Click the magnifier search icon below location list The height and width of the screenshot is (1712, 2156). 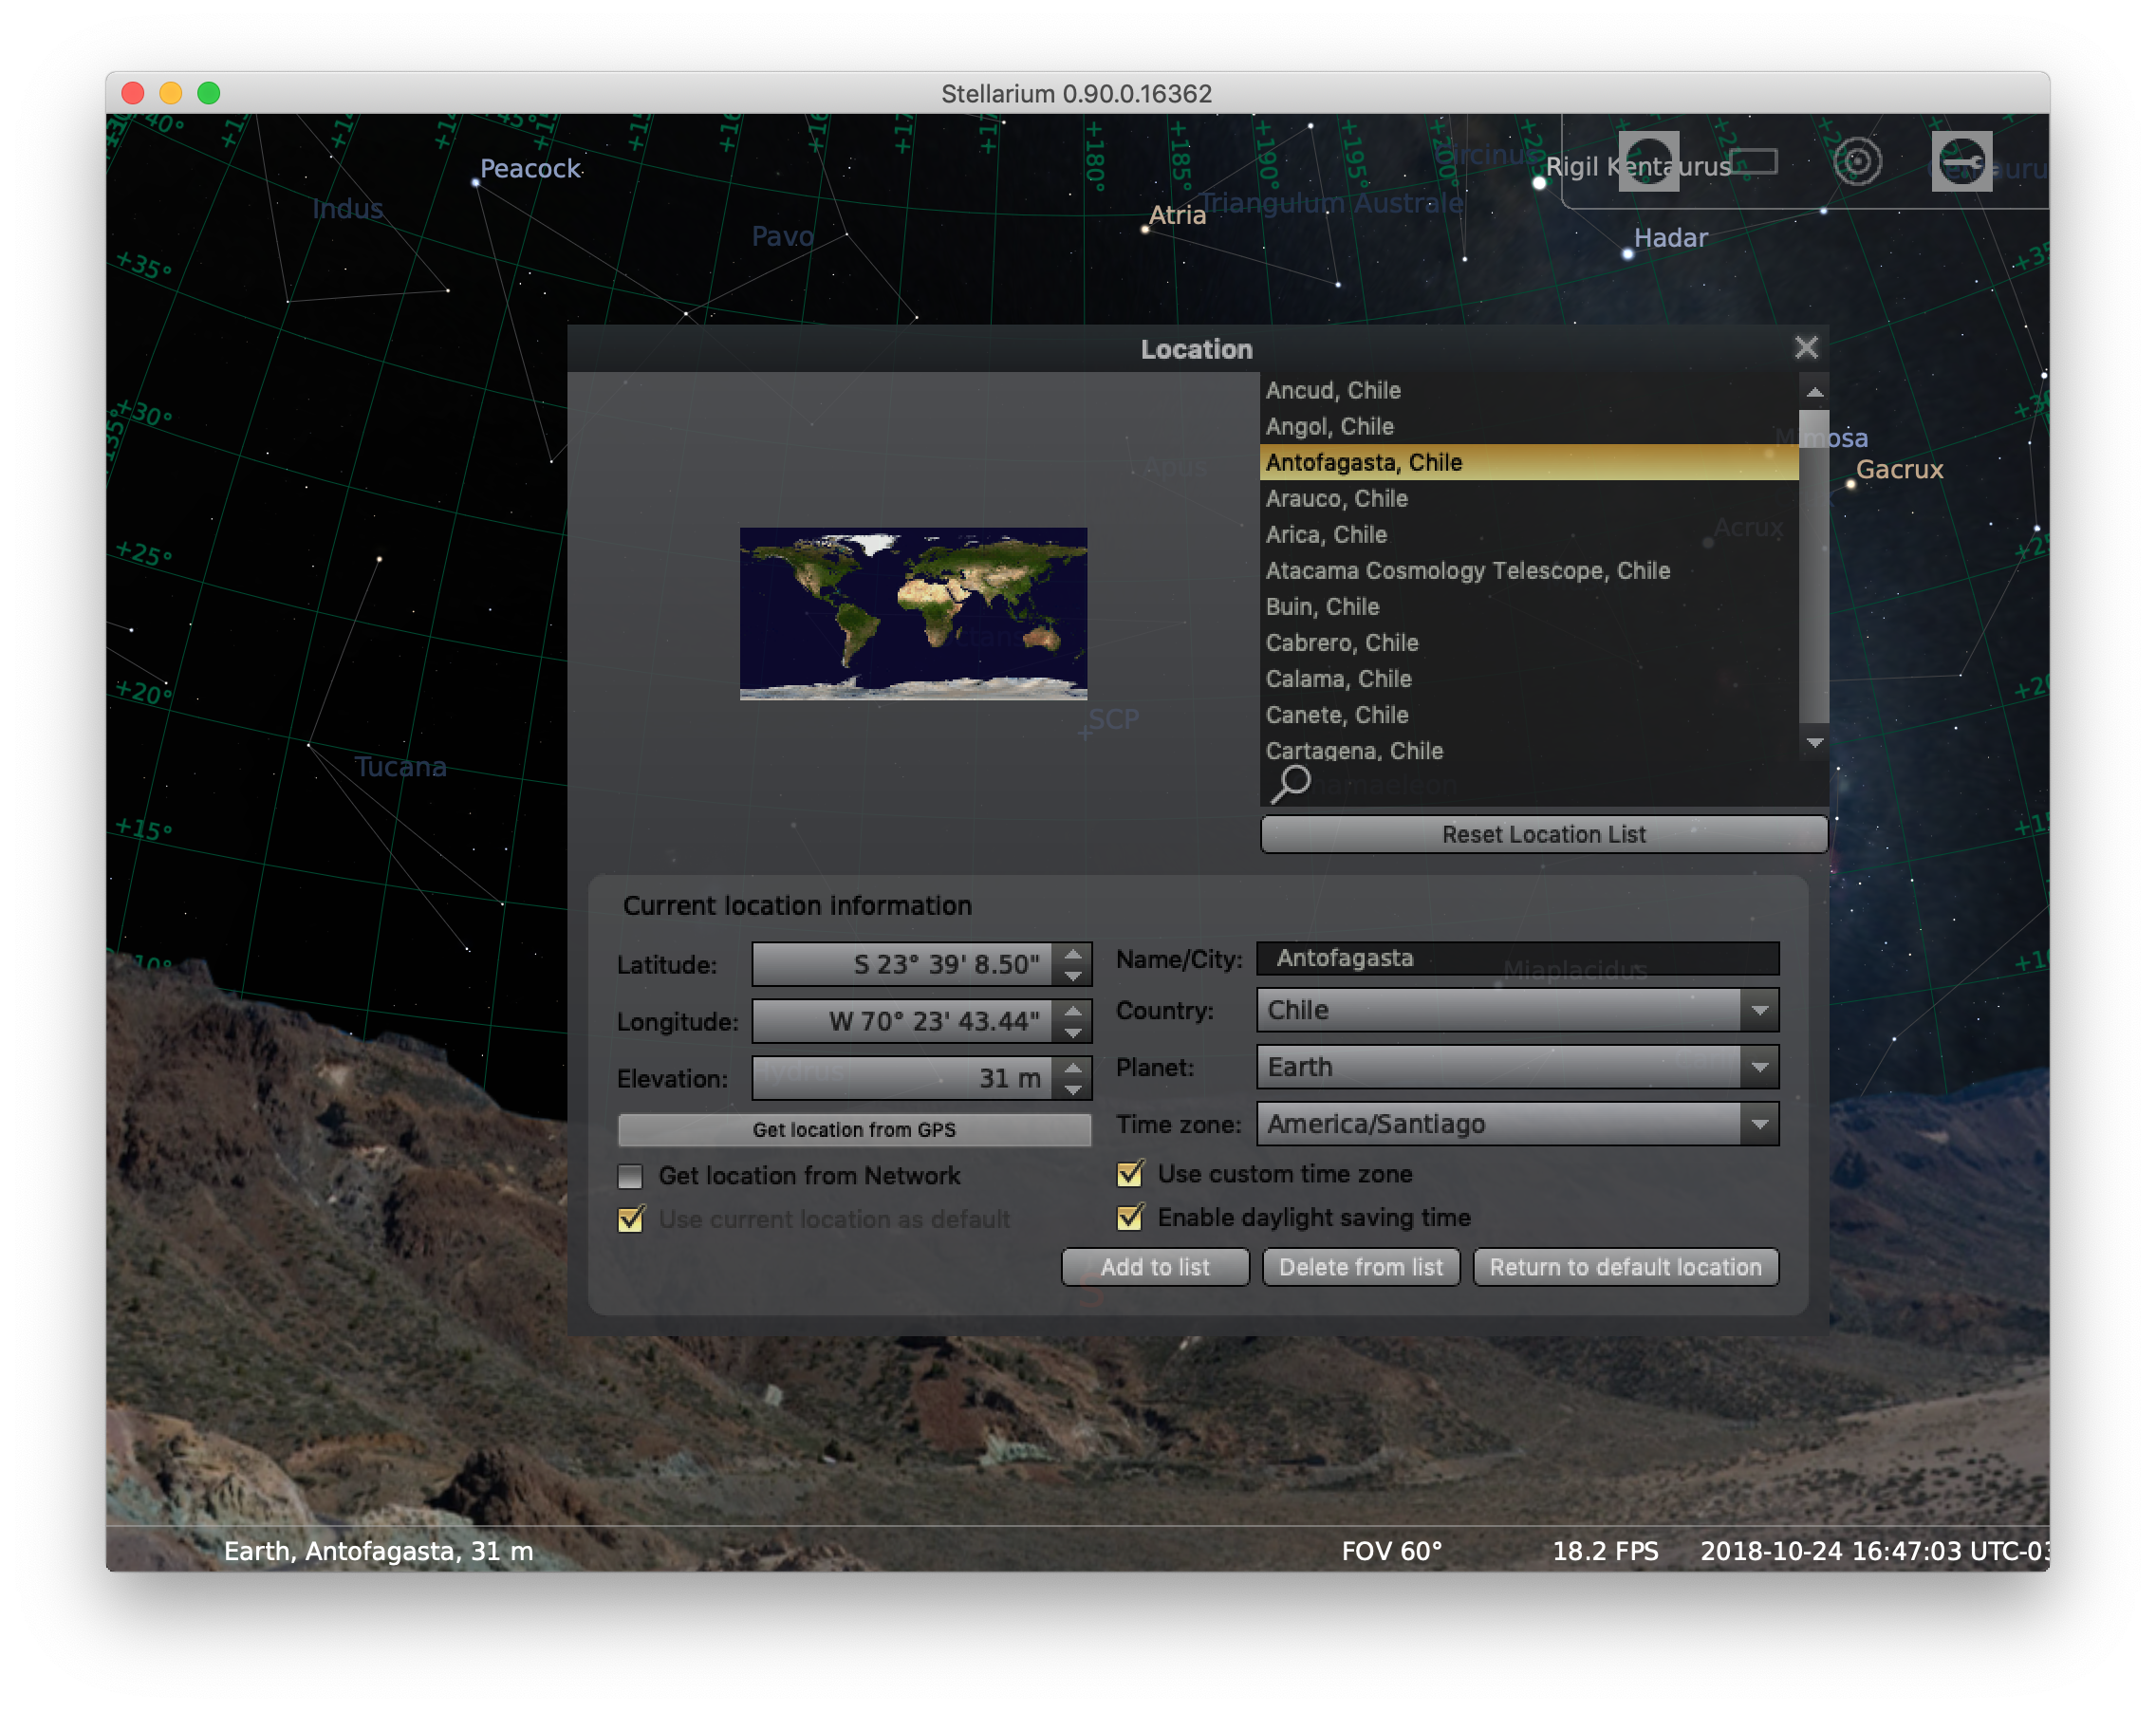pyautogui.click(x=1290, y=784)
